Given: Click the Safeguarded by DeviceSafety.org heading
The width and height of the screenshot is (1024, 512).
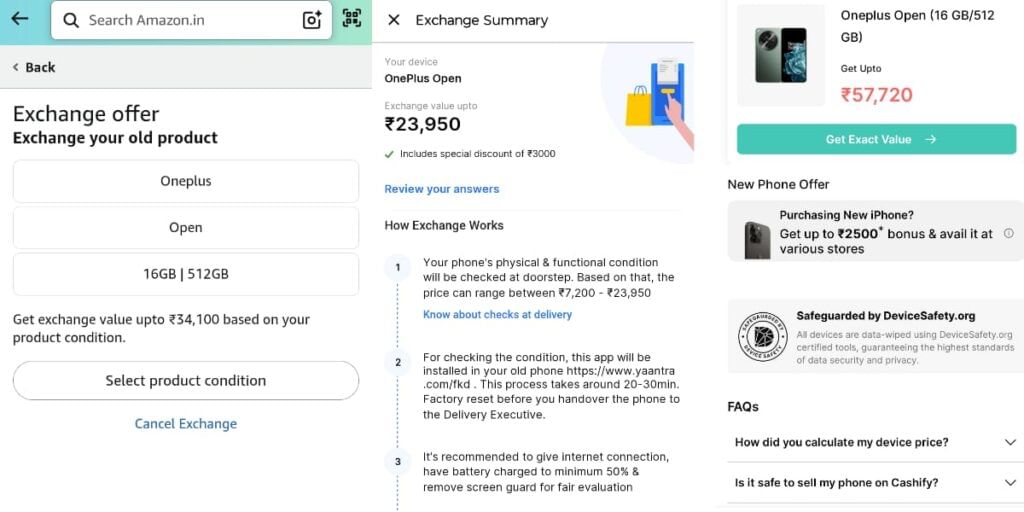Looking at the screenshot, I should pyautogui.click(x=886, y=316).
